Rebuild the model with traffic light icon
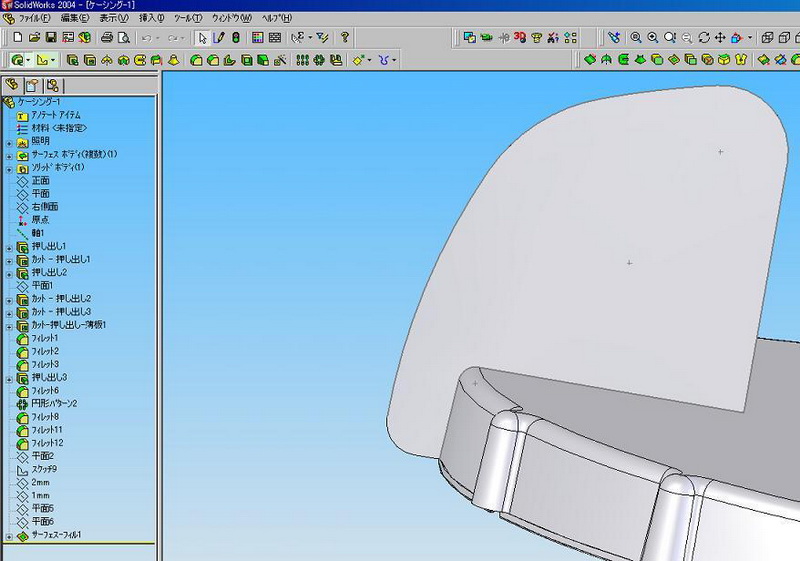This screenshot has height=561, width=800. tap(236, 37)
